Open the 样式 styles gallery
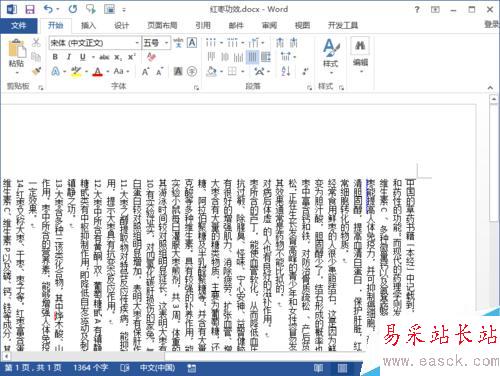 pos(331,55)
